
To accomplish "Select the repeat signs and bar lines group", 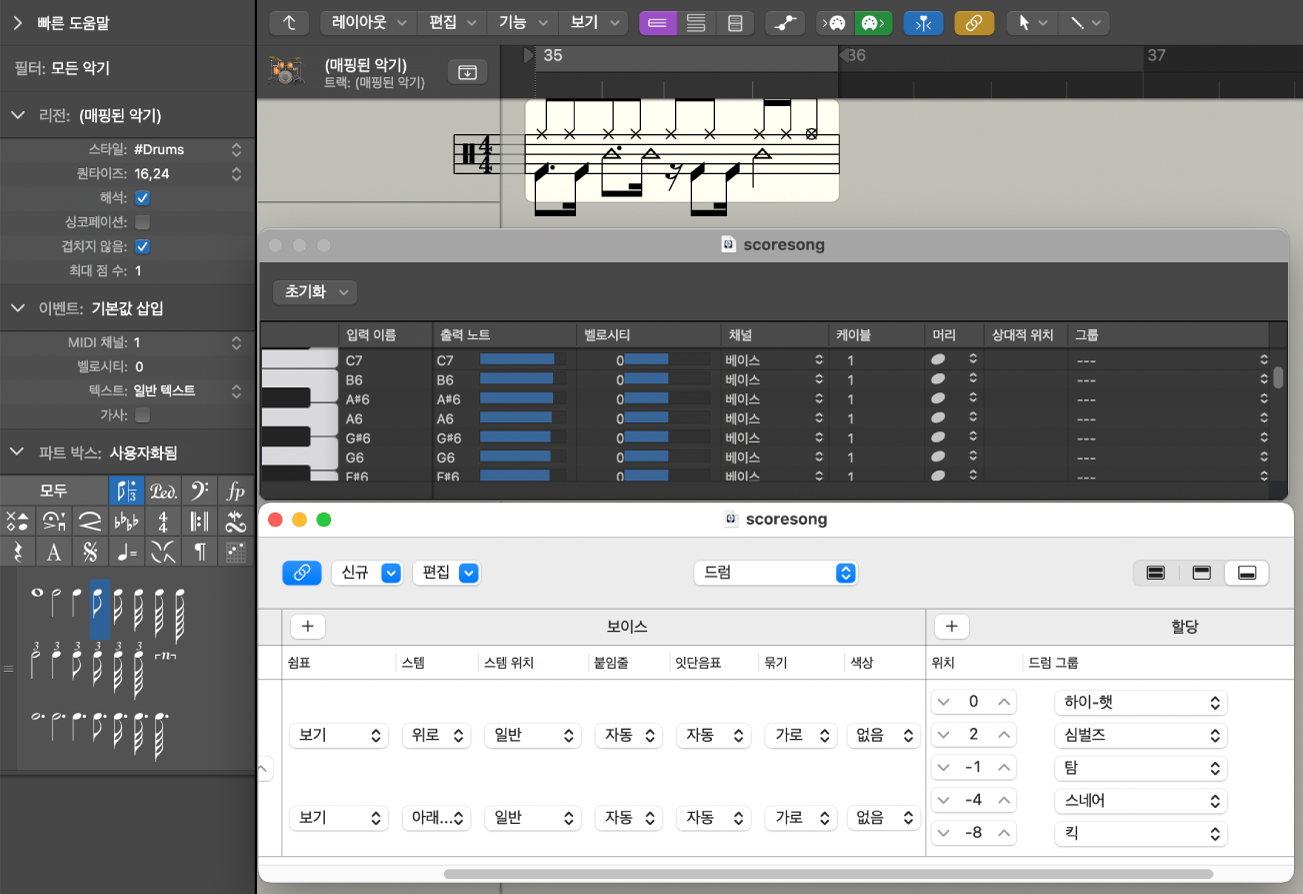I will tap(199, 521).
